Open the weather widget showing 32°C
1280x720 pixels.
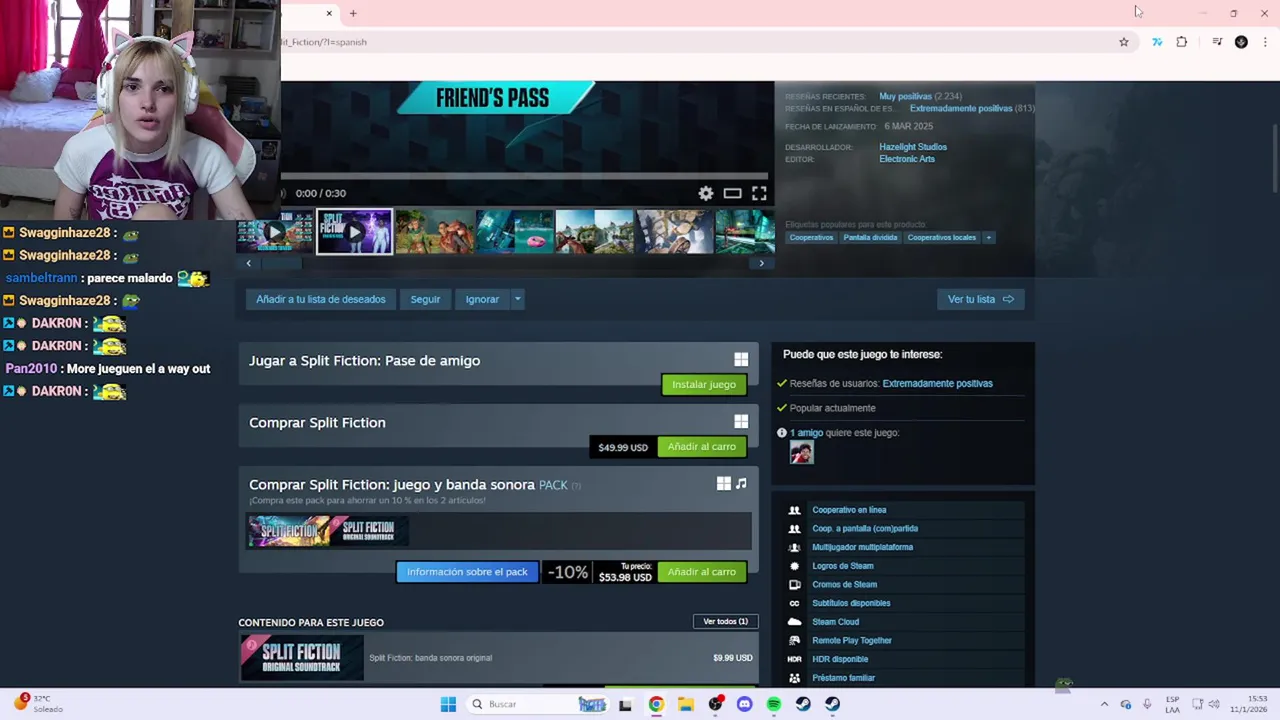pyautogui.click(x=38, y=704)
